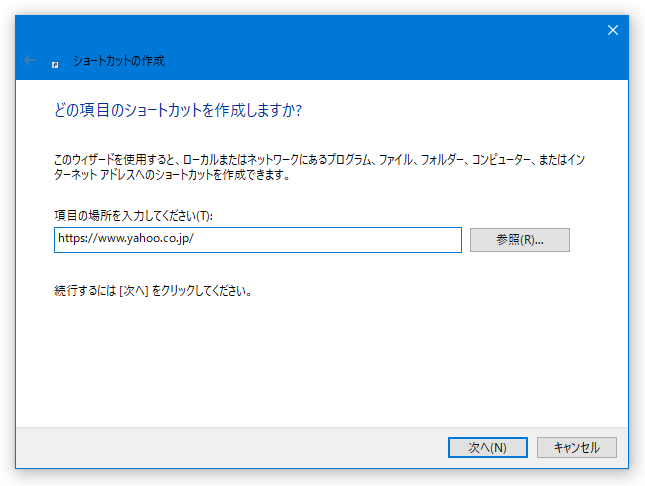Screen dimensions: 645x486
Task: Close the ショートカットの作成 wizard with X
Action: click(613, 30)
